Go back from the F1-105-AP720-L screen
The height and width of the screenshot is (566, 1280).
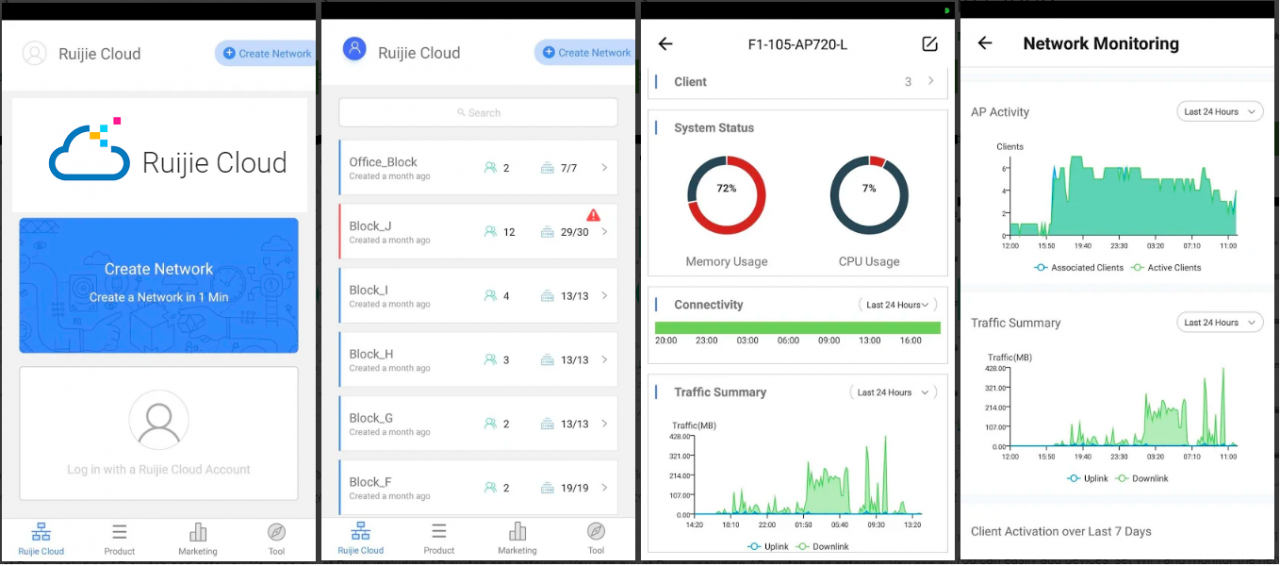tap(665, 44)
